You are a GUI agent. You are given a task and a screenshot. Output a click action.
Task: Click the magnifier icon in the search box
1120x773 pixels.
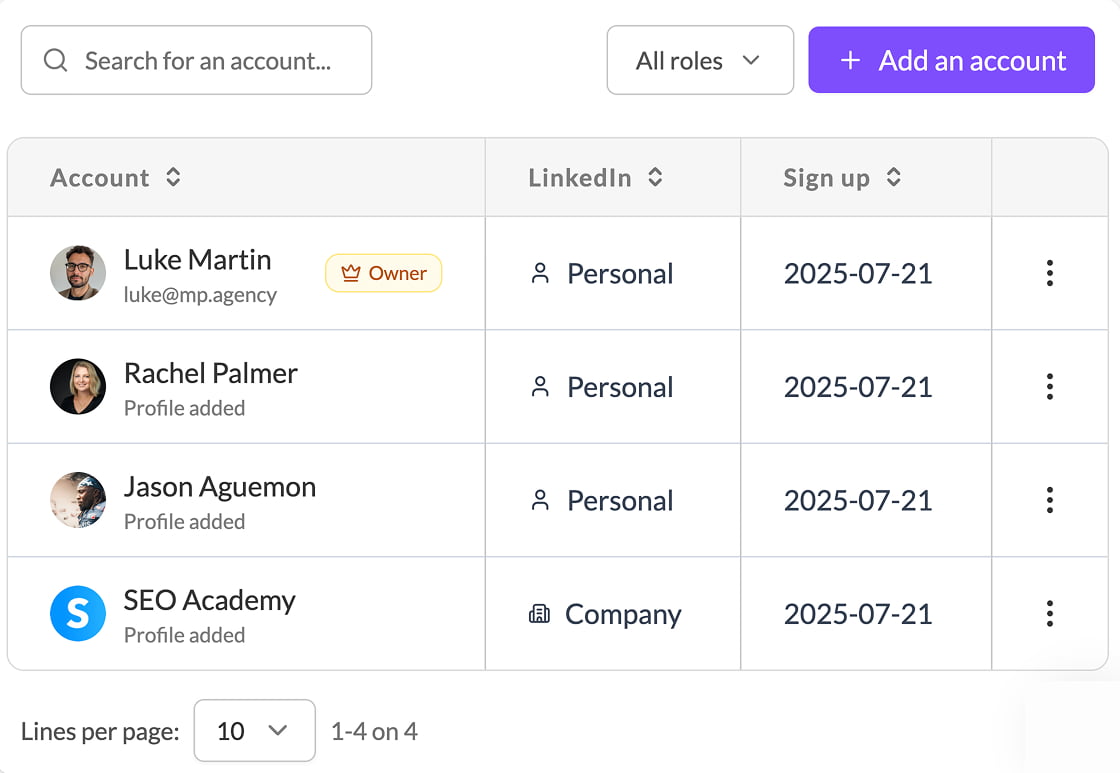tap(56, 61)
